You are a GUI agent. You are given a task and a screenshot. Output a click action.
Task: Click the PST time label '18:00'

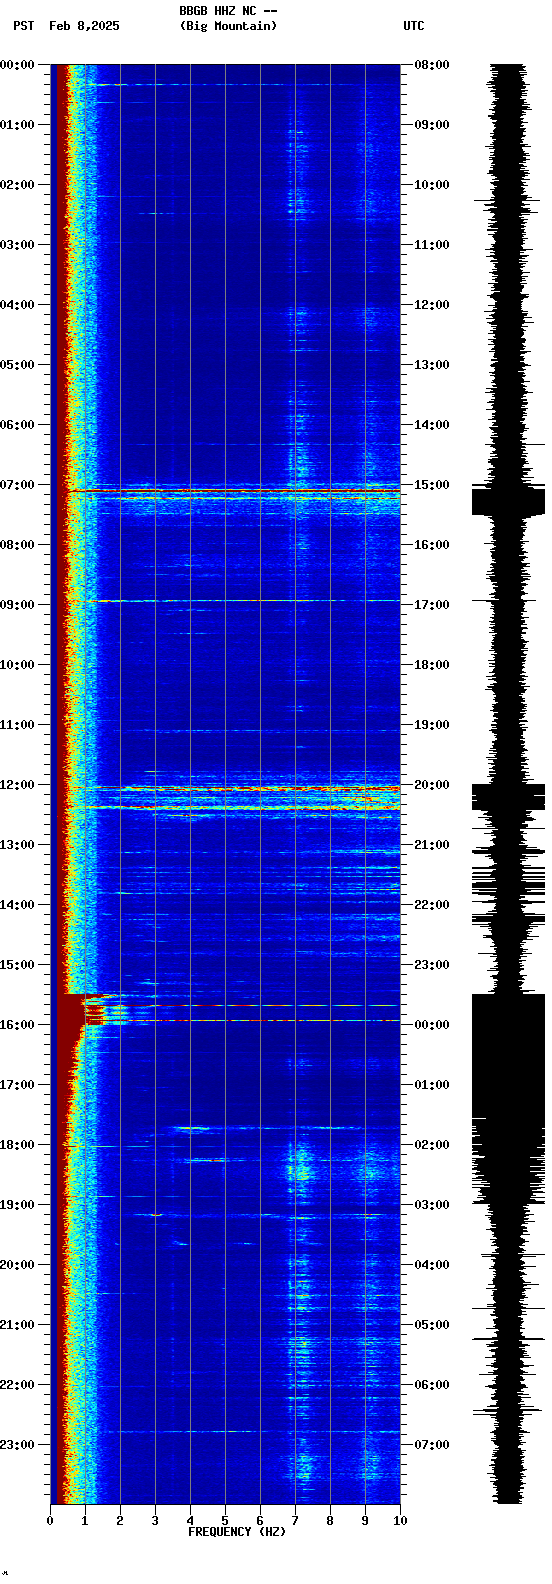pyautogui.click(x=18, y=1145)
